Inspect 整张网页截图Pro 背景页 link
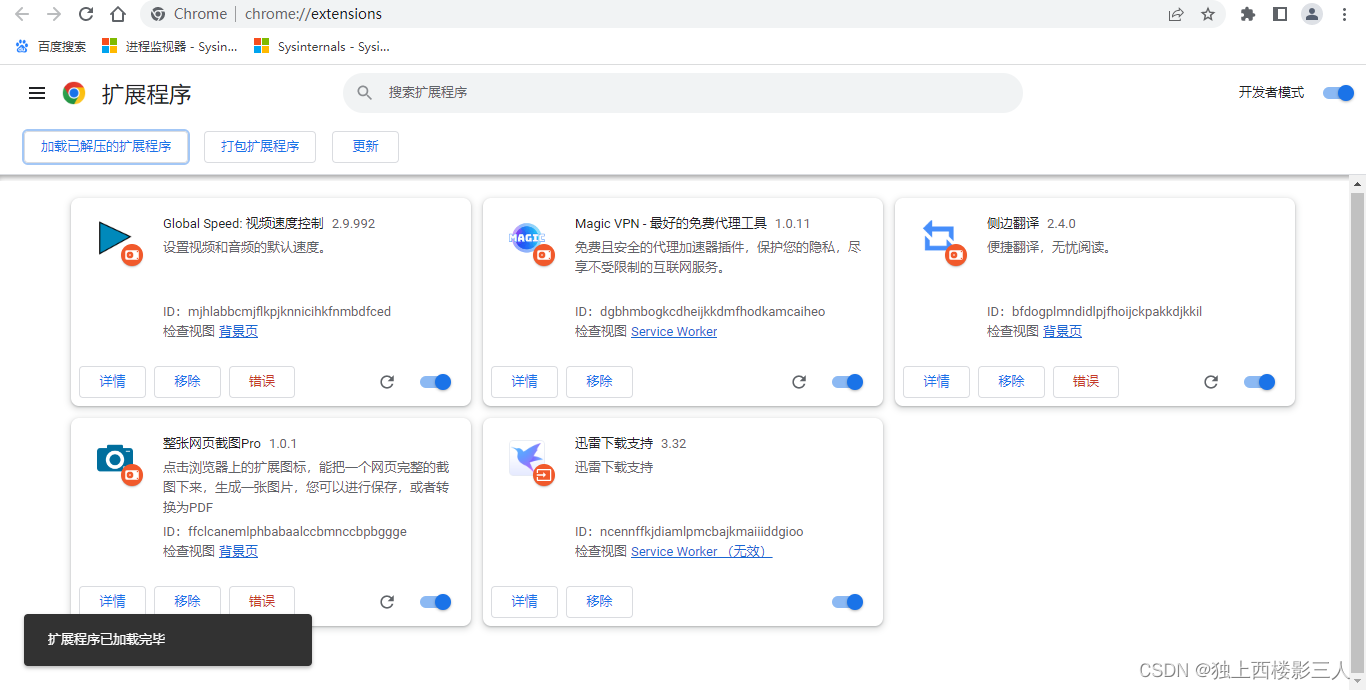Screen dimensions: 1366x690 (x=238, y=552)
